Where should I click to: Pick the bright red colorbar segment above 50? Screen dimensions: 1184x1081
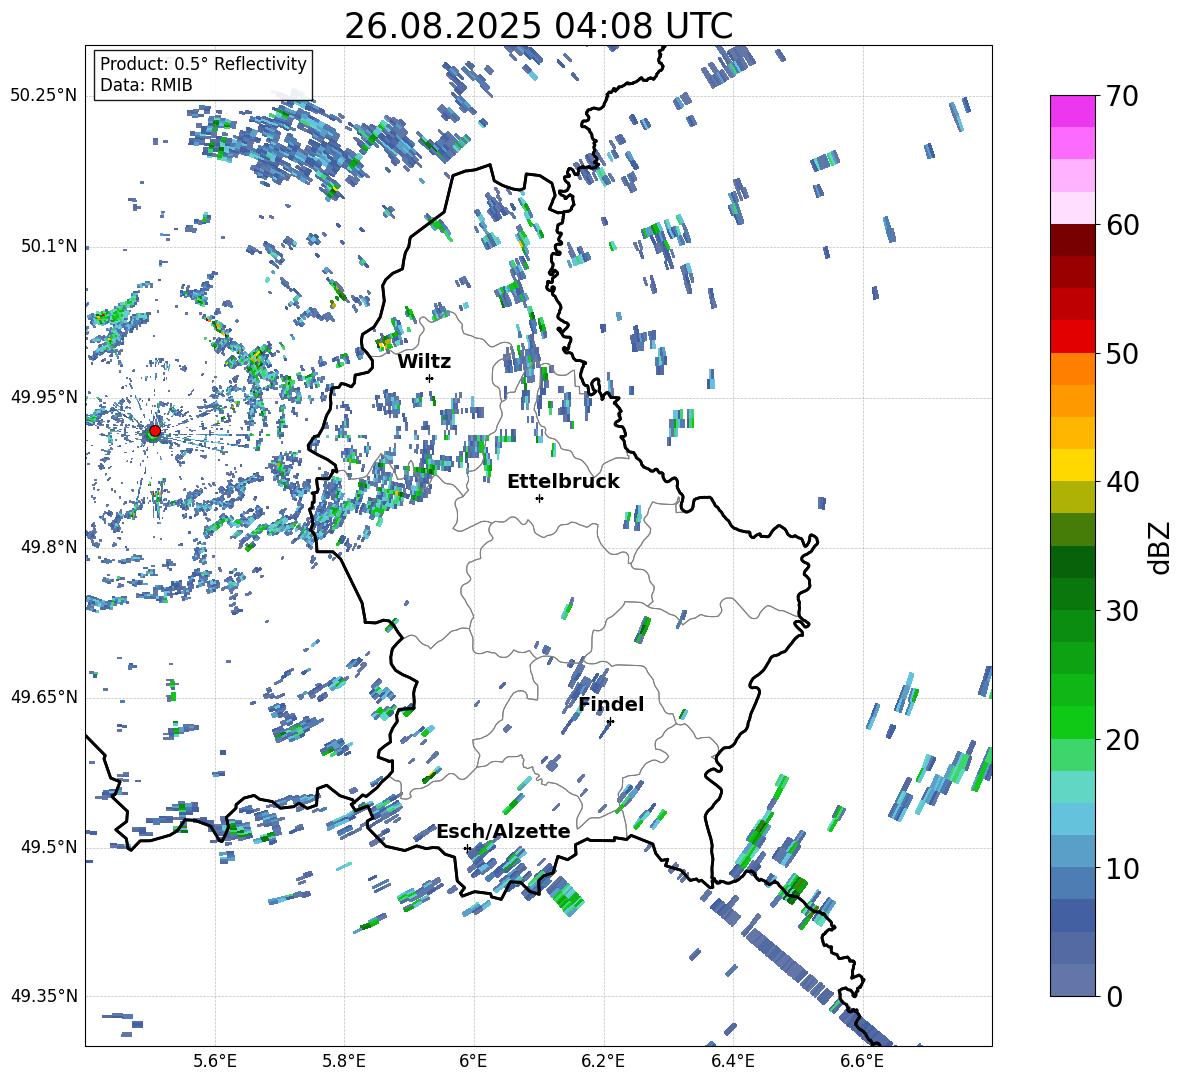[x=1072, y=336]
